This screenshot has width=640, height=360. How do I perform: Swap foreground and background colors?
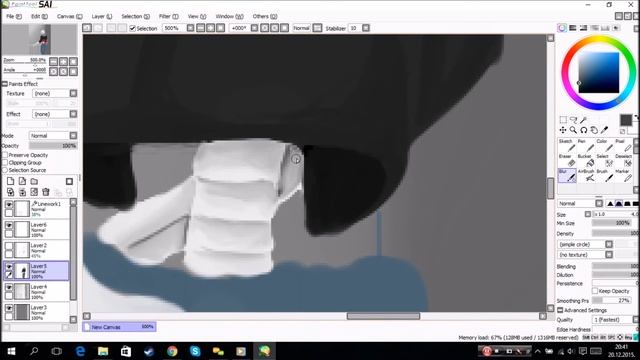point(636,118)
